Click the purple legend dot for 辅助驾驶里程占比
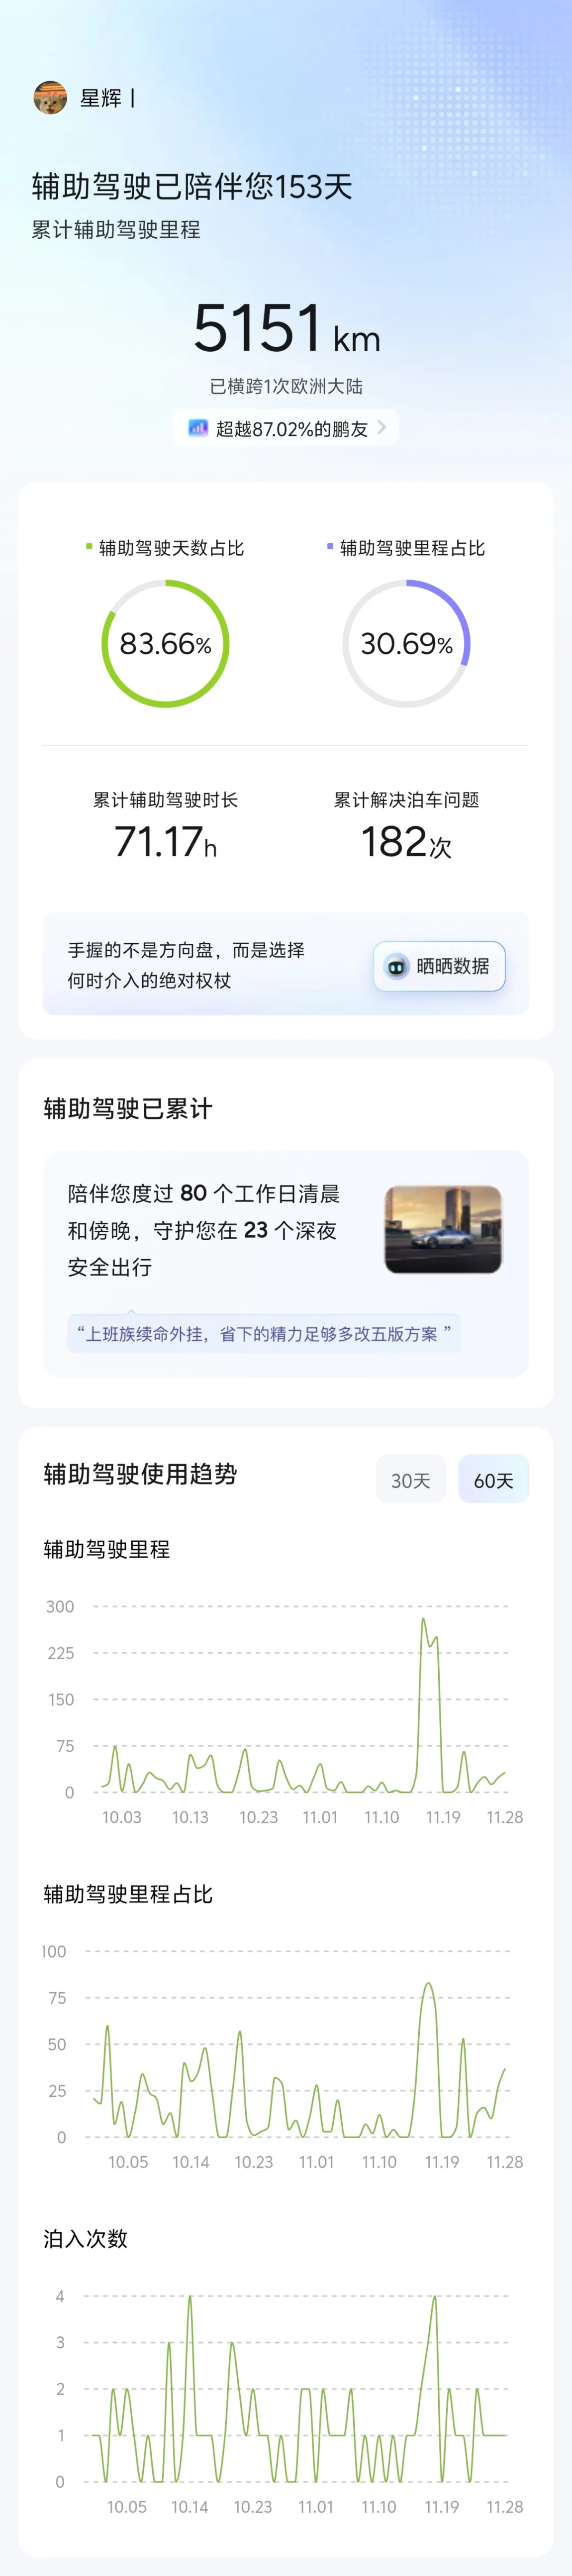 tap(330, 547)
